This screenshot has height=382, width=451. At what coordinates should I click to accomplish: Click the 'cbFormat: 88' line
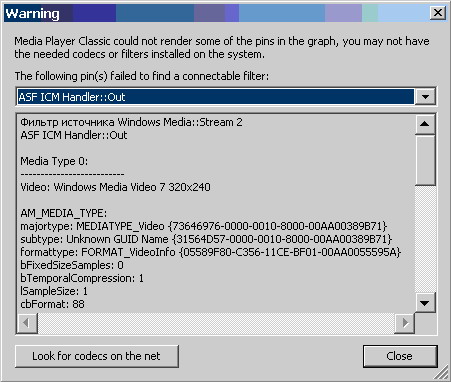[x=52, y=304]
